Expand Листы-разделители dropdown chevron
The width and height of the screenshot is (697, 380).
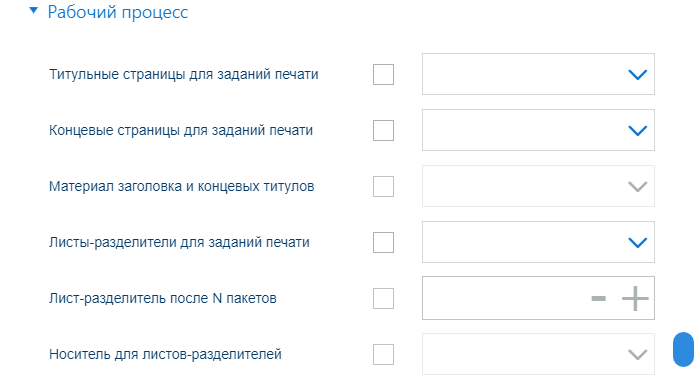point(637,242)
